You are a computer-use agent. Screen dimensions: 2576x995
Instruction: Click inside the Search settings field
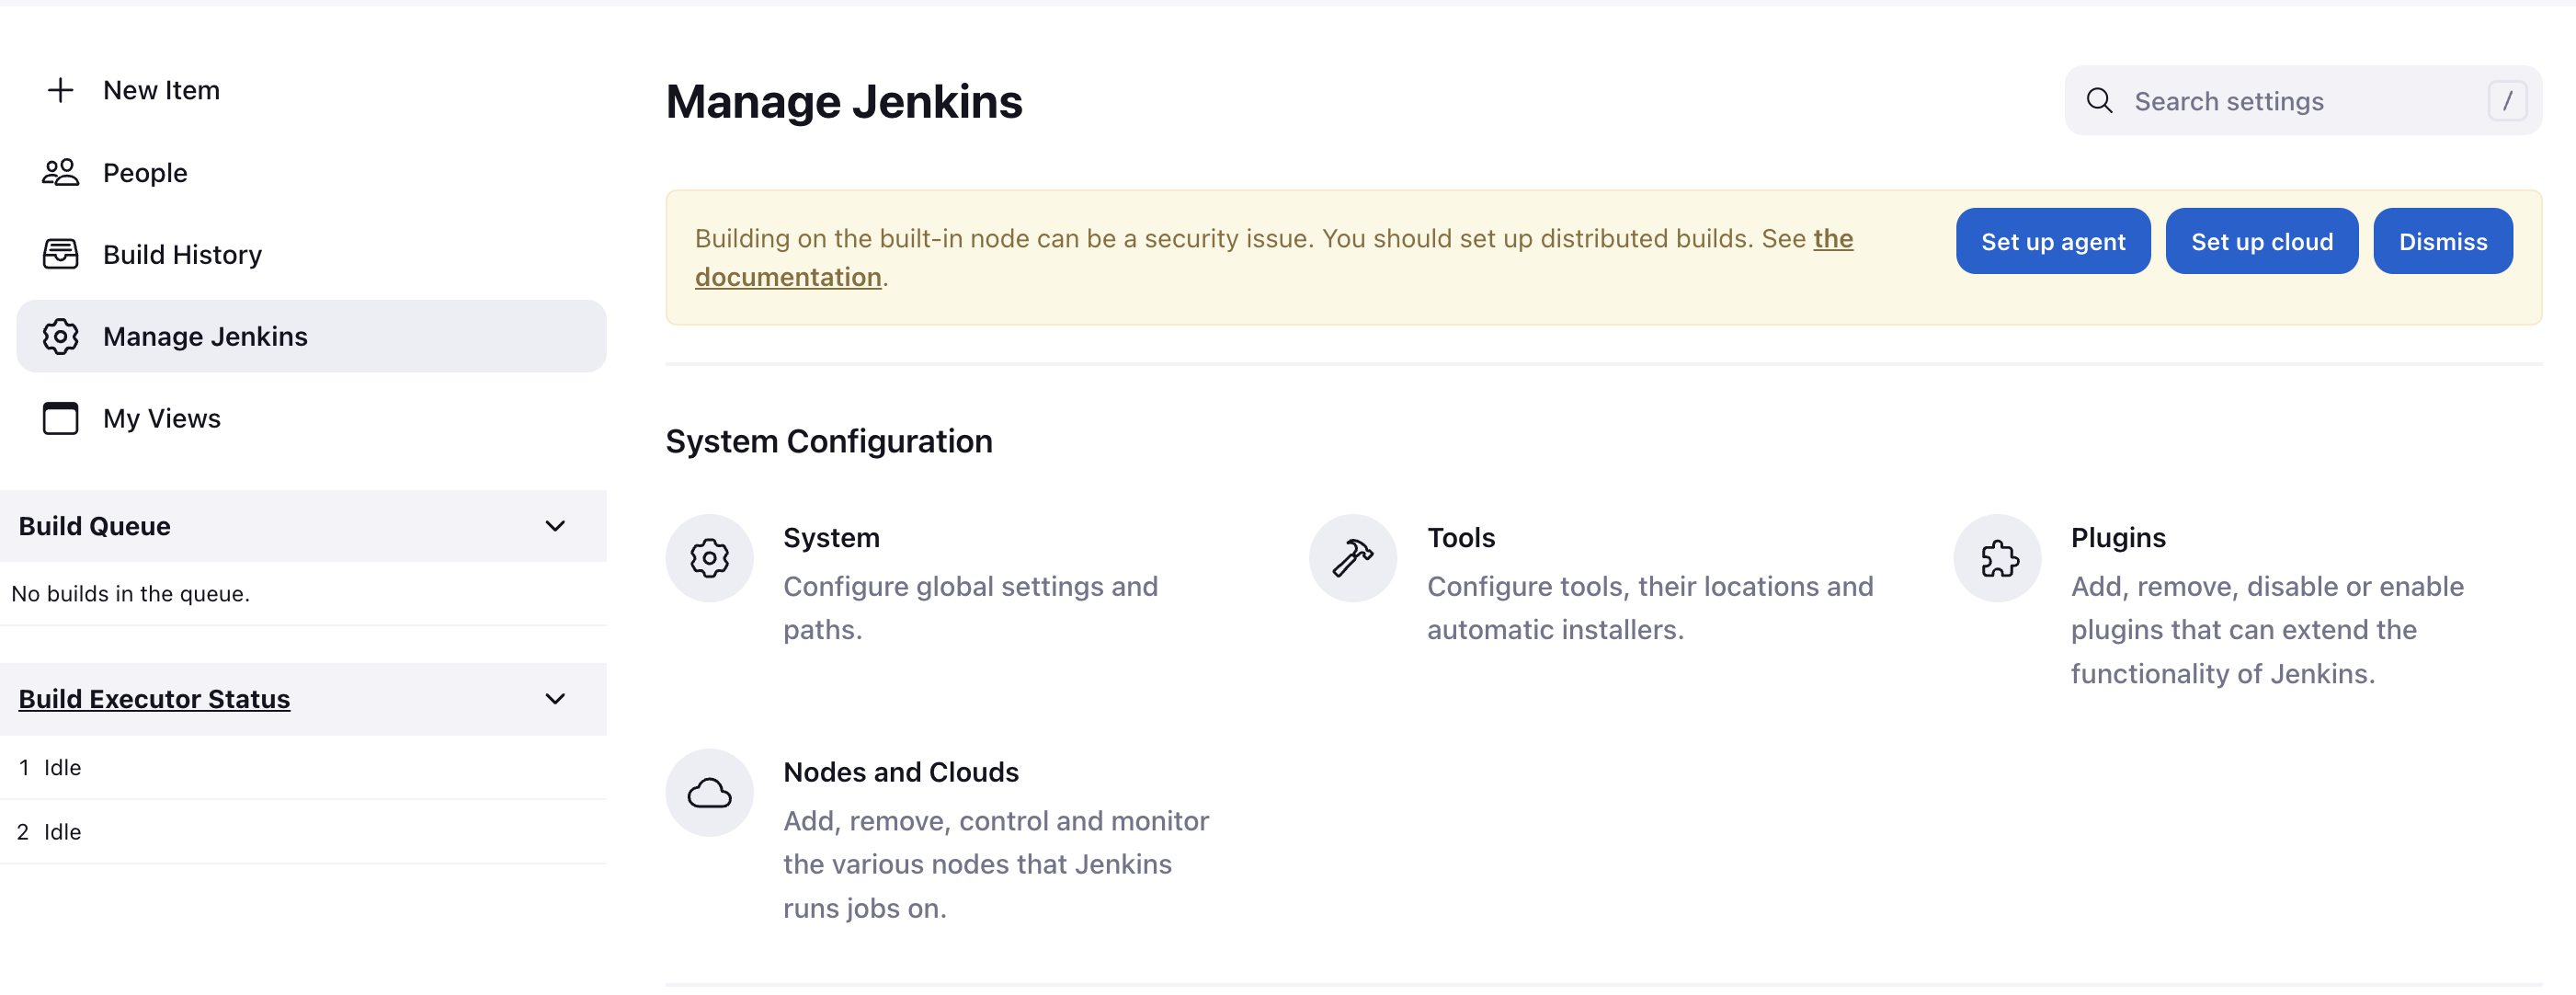point(2250,100)
